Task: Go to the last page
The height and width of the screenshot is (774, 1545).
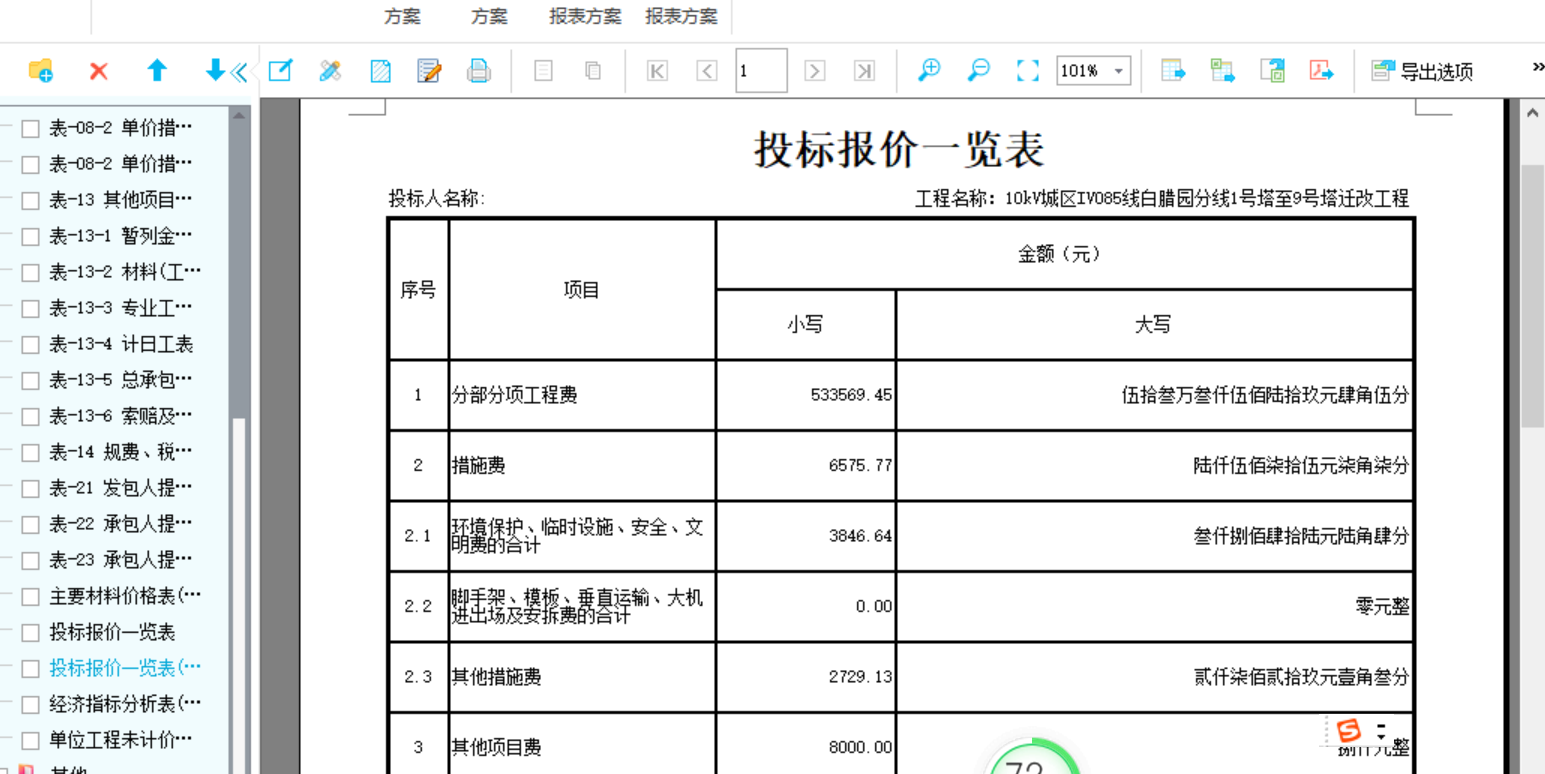Action: 864,71
